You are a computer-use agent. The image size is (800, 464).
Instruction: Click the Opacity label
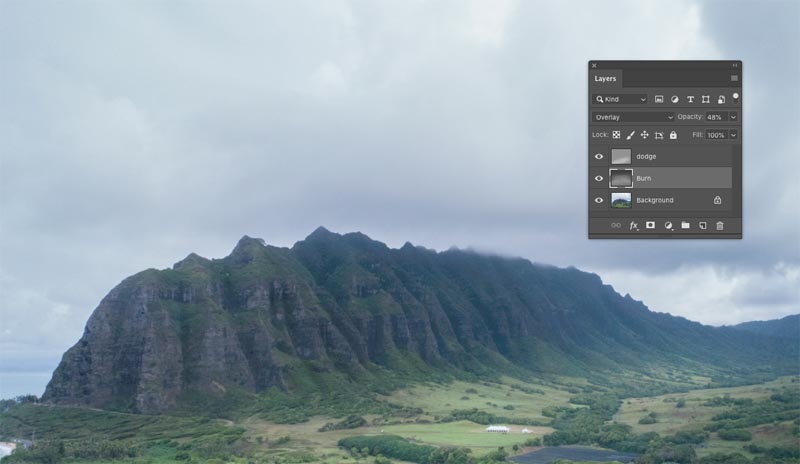690,117
